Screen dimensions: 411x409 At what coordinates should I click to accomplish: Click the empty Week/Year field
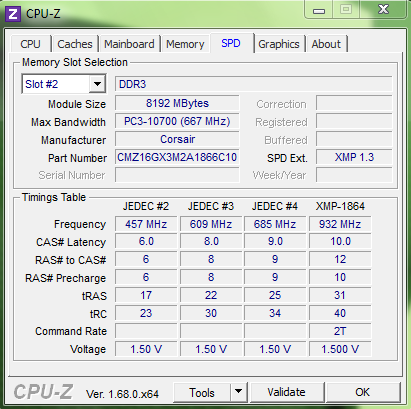click(x=354, y=175)
